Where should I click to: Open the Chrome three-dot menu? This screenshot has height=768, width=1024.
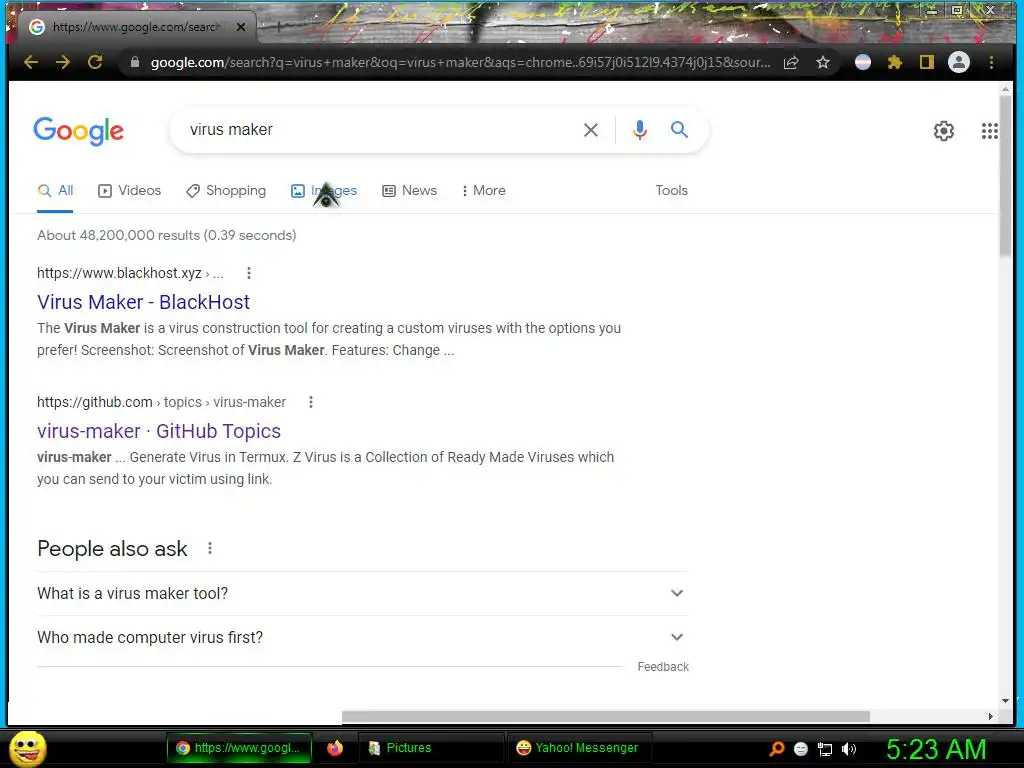(991, 62)
